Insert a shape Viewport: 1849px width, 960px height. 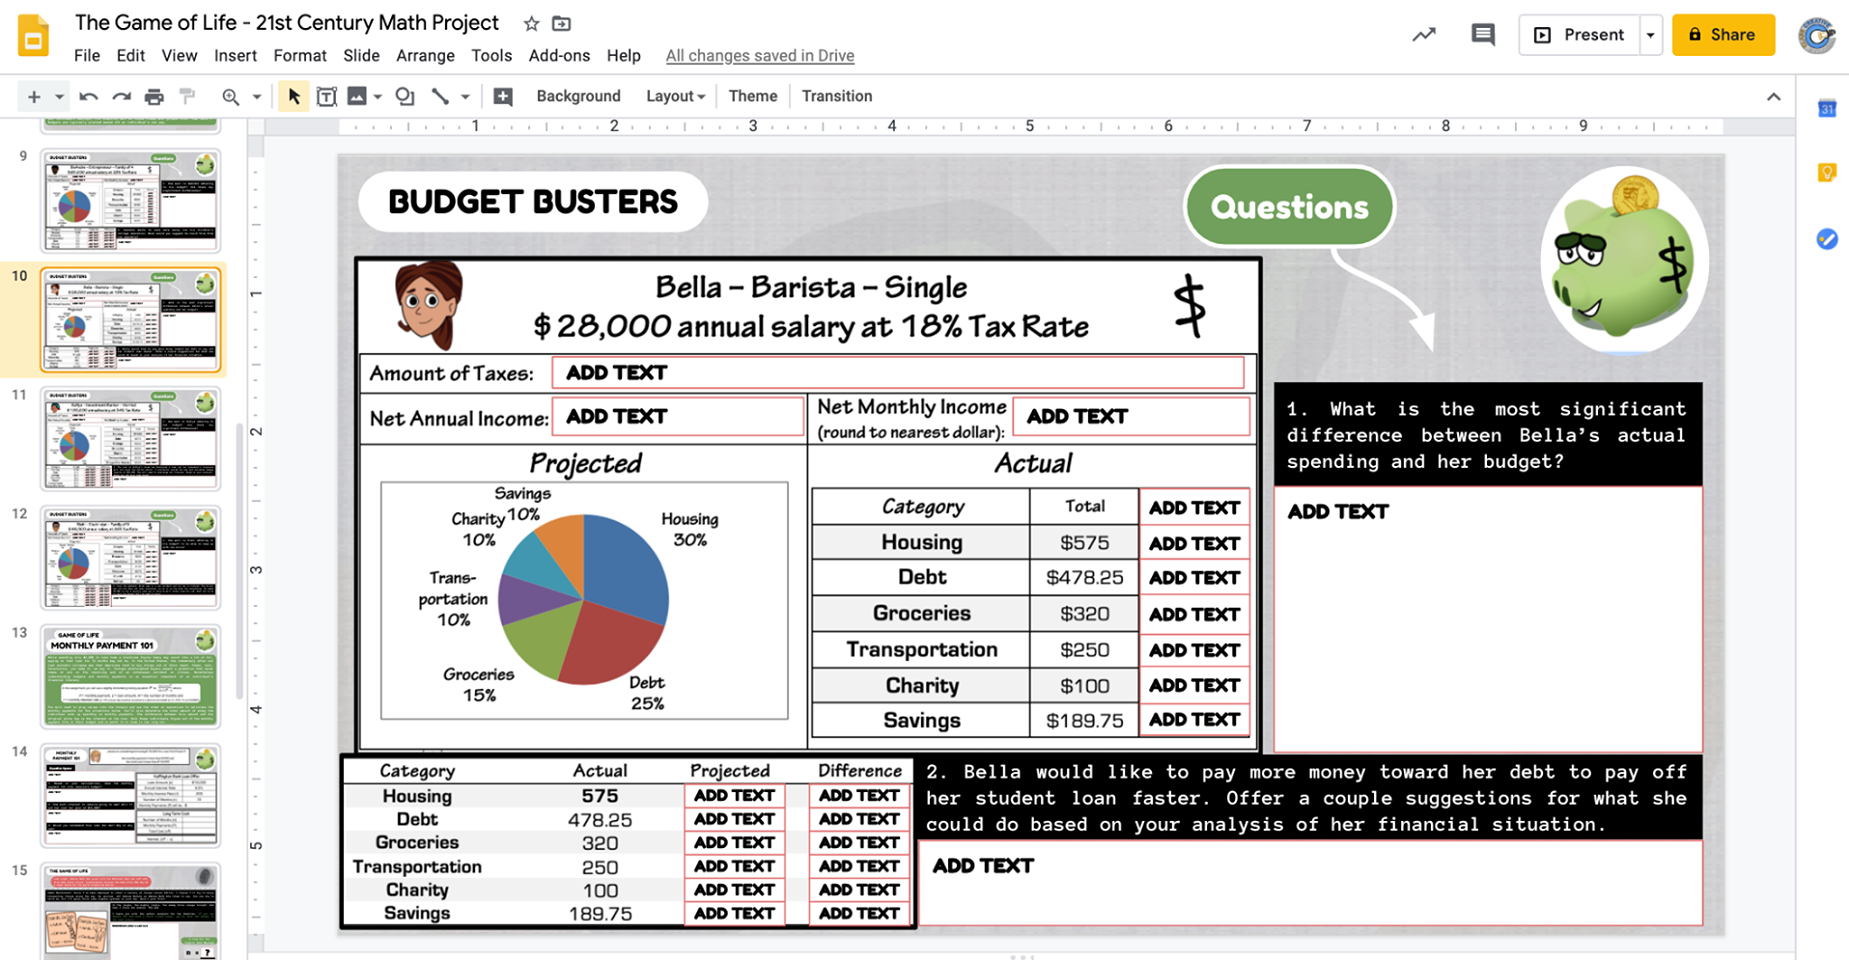pos(405,96)
